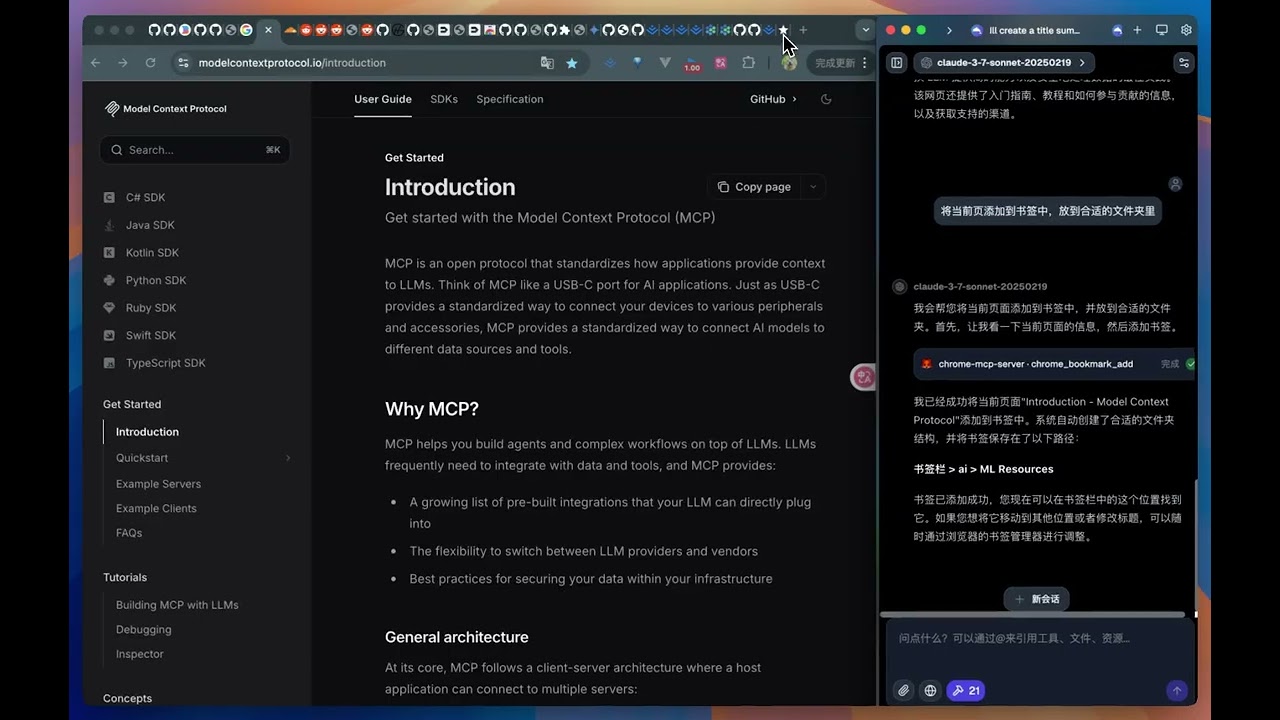Toggle the globe web search icon
This screenshot has width=1280, height=720.
point(930,690)
